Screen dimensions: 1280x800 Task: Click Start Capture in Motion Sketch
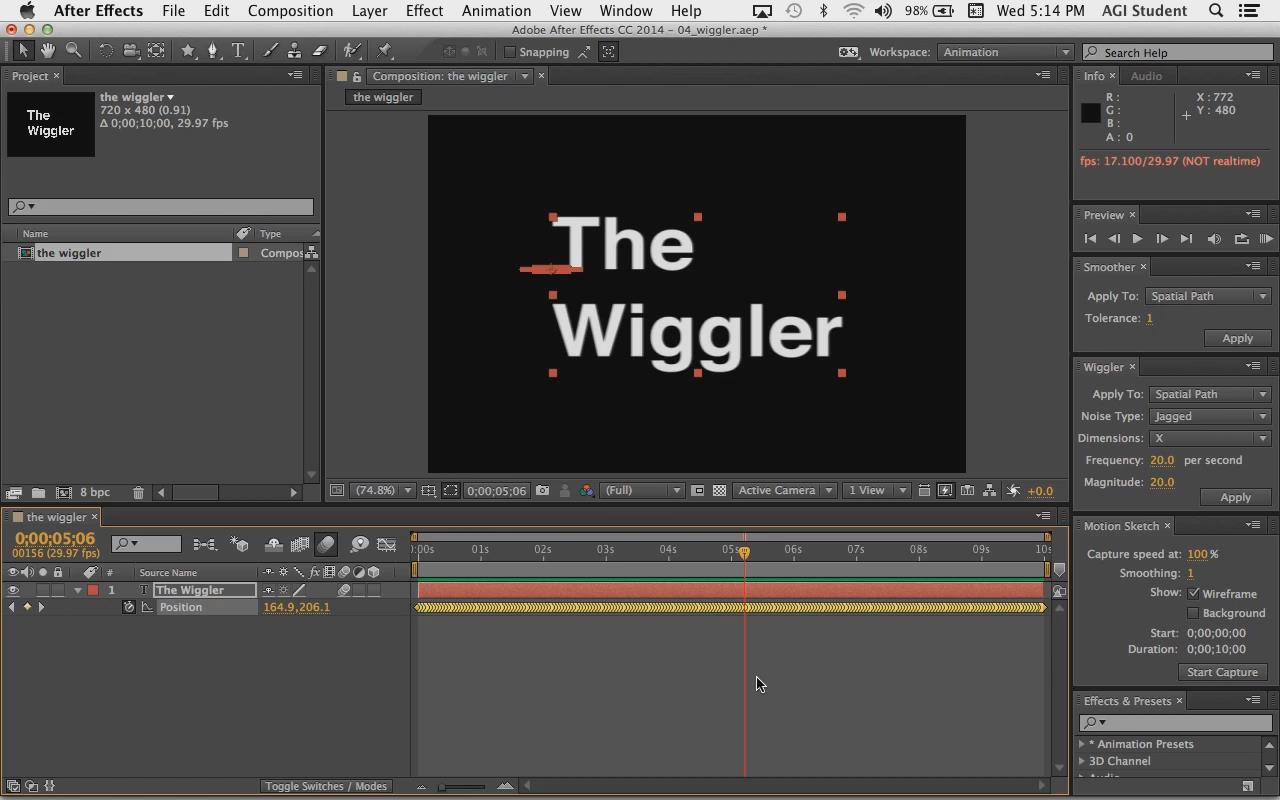coord(1222,672)
